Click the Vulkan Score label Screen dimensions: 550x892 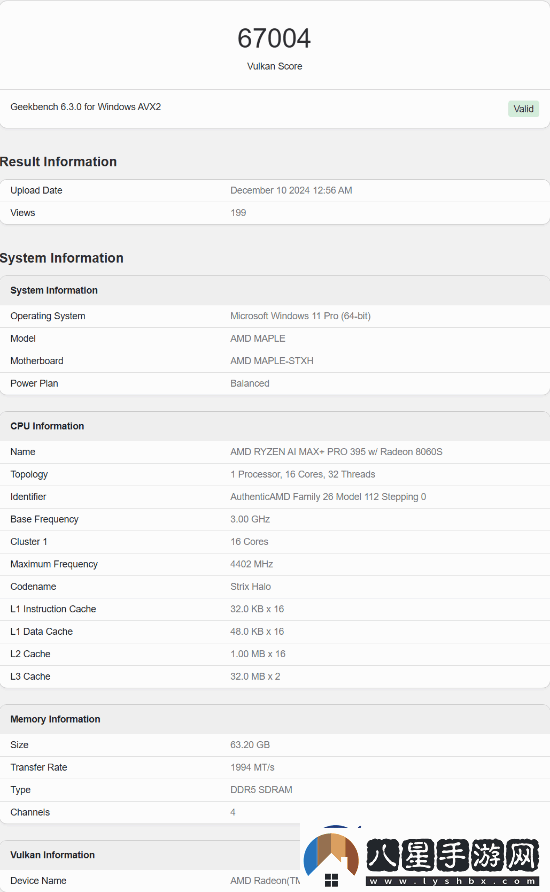(x=274, y=67)
